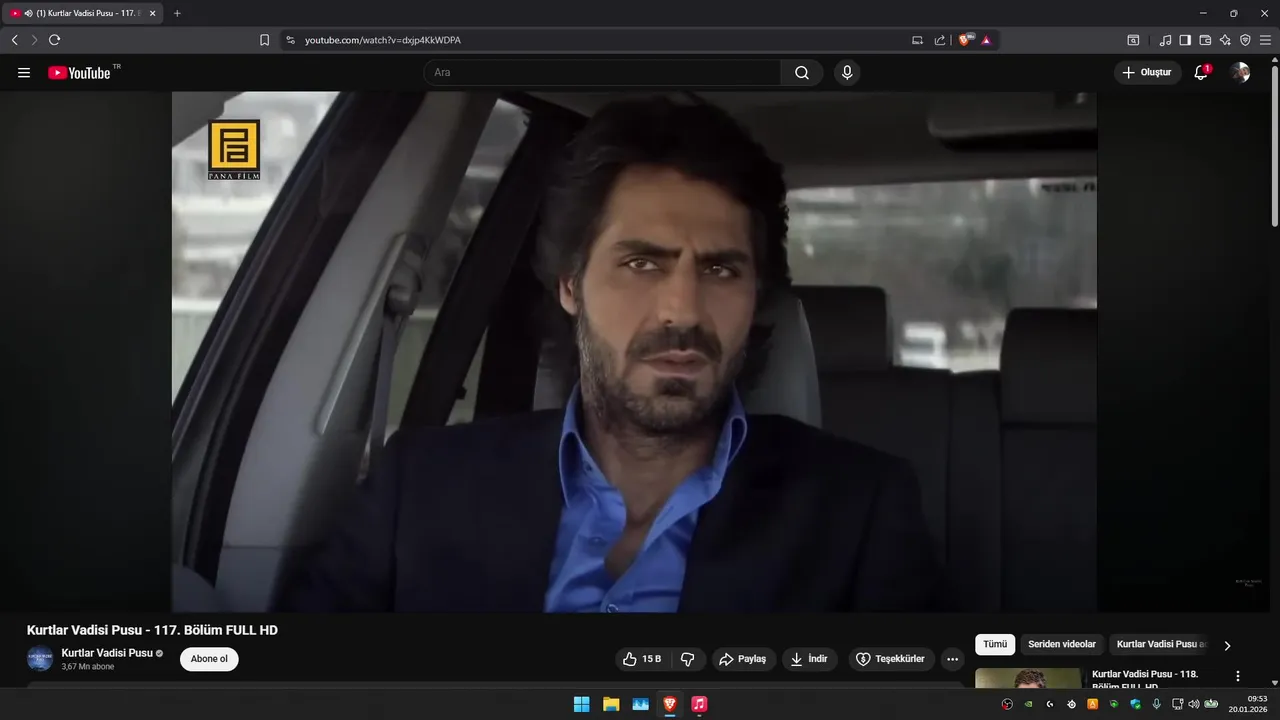This screenshot has width=1280, height=720.
Task: Click the YouTube search magnifier button
Action: [x=802, y=72]
